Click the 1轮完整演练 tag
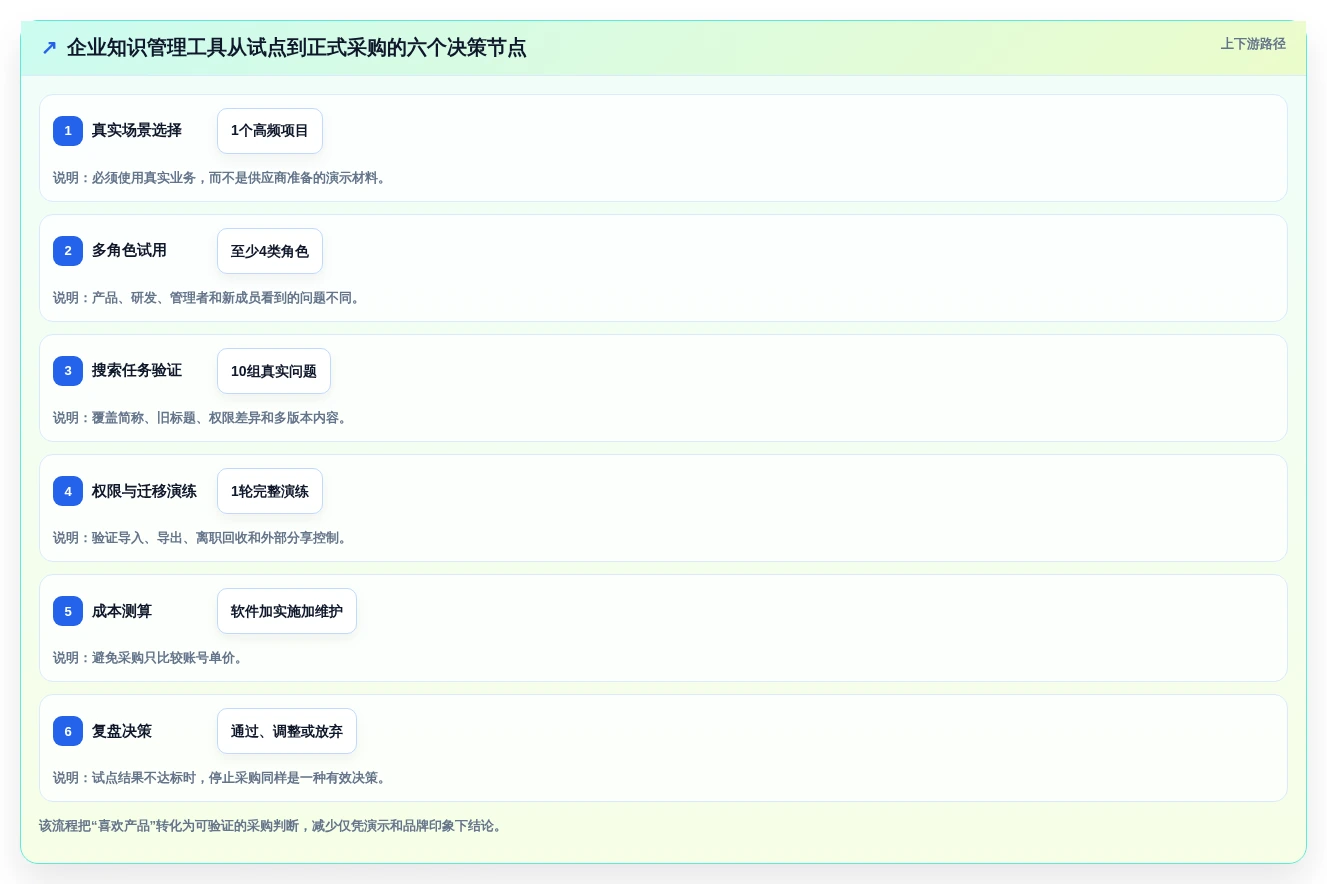 tap(270, 491)
